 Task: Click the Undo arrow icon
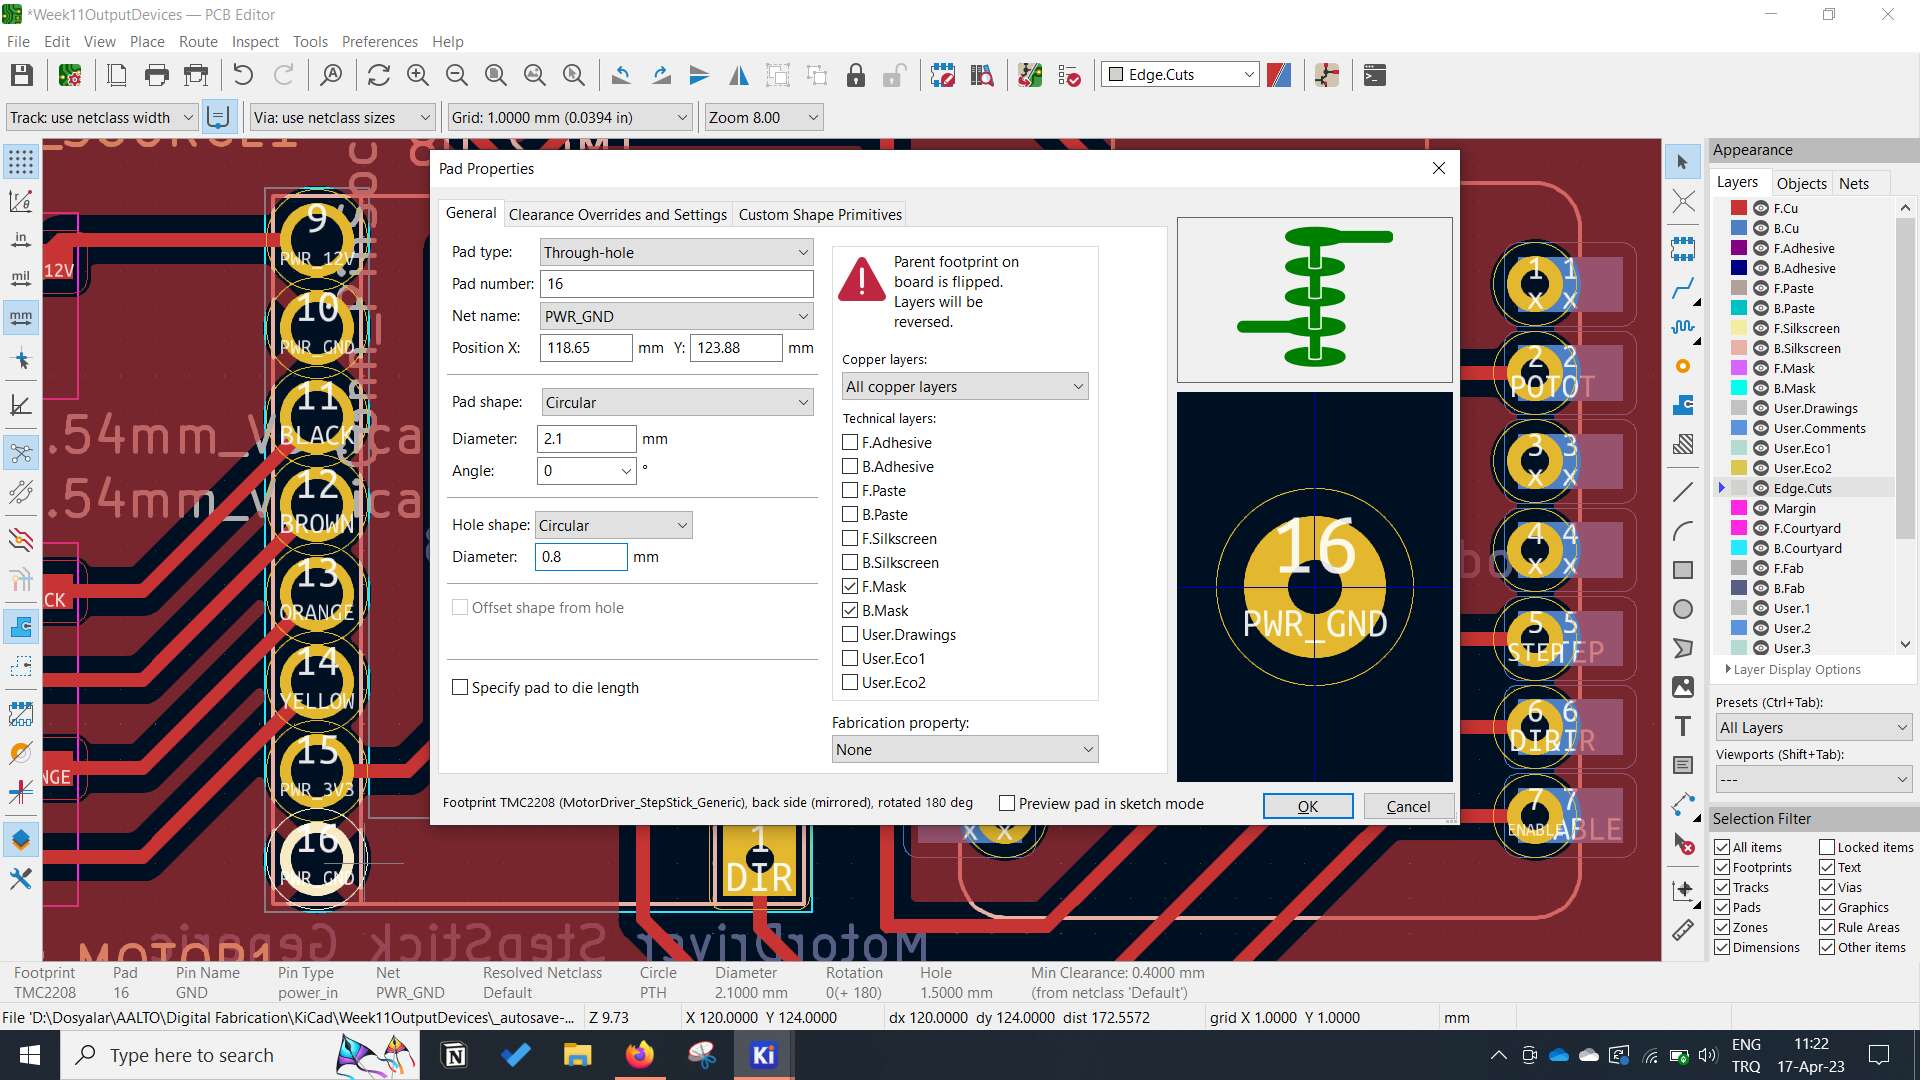click(243, 75)
